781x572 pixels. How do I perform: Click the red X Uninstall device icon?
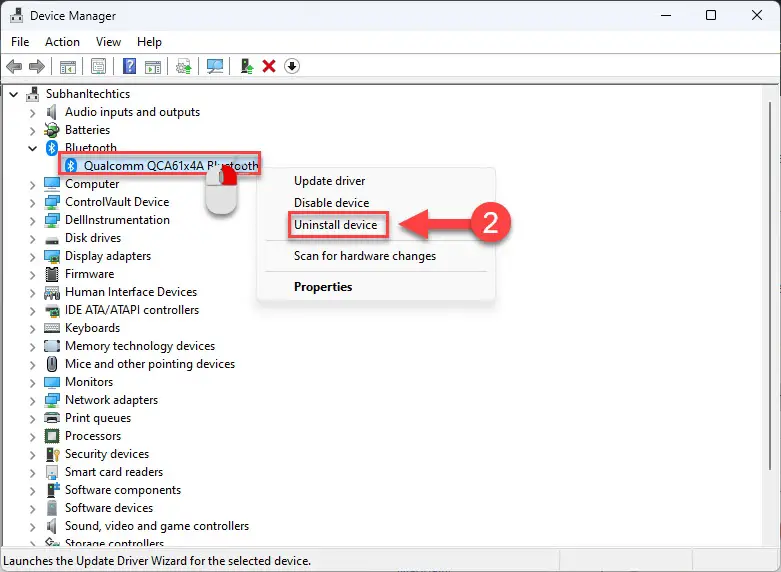[x=269, y=66]
